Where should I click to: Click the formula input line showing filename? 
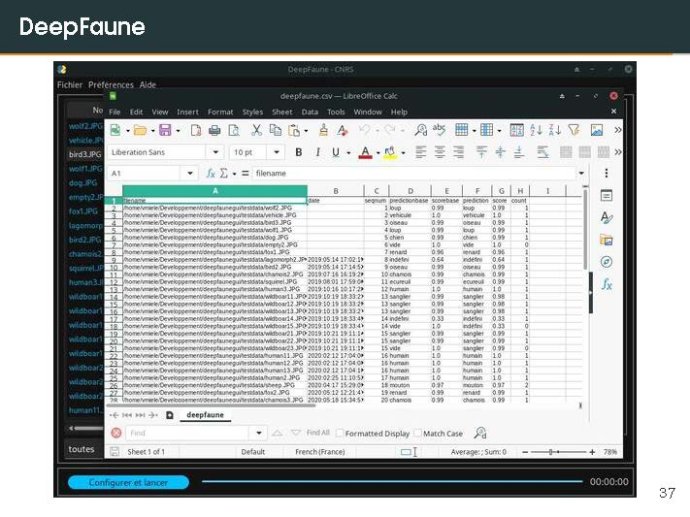(414, 173)
